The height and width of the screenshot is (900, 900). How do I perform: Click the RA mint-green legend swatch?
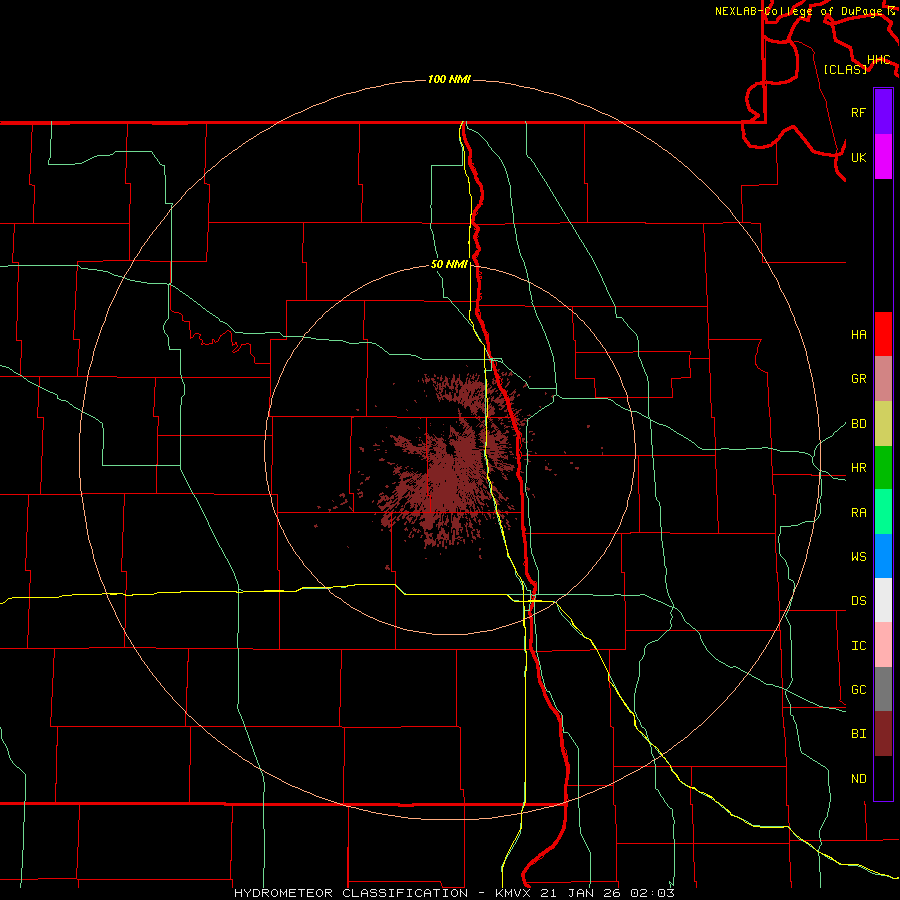[x=883, y=512]
